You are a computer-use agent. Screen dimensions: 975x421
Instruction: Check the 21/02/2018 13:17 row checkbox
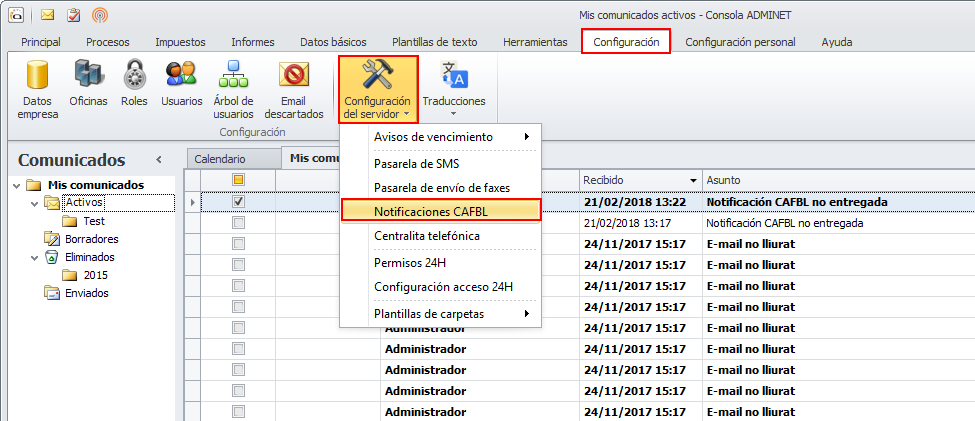click(x=238, y=223)
